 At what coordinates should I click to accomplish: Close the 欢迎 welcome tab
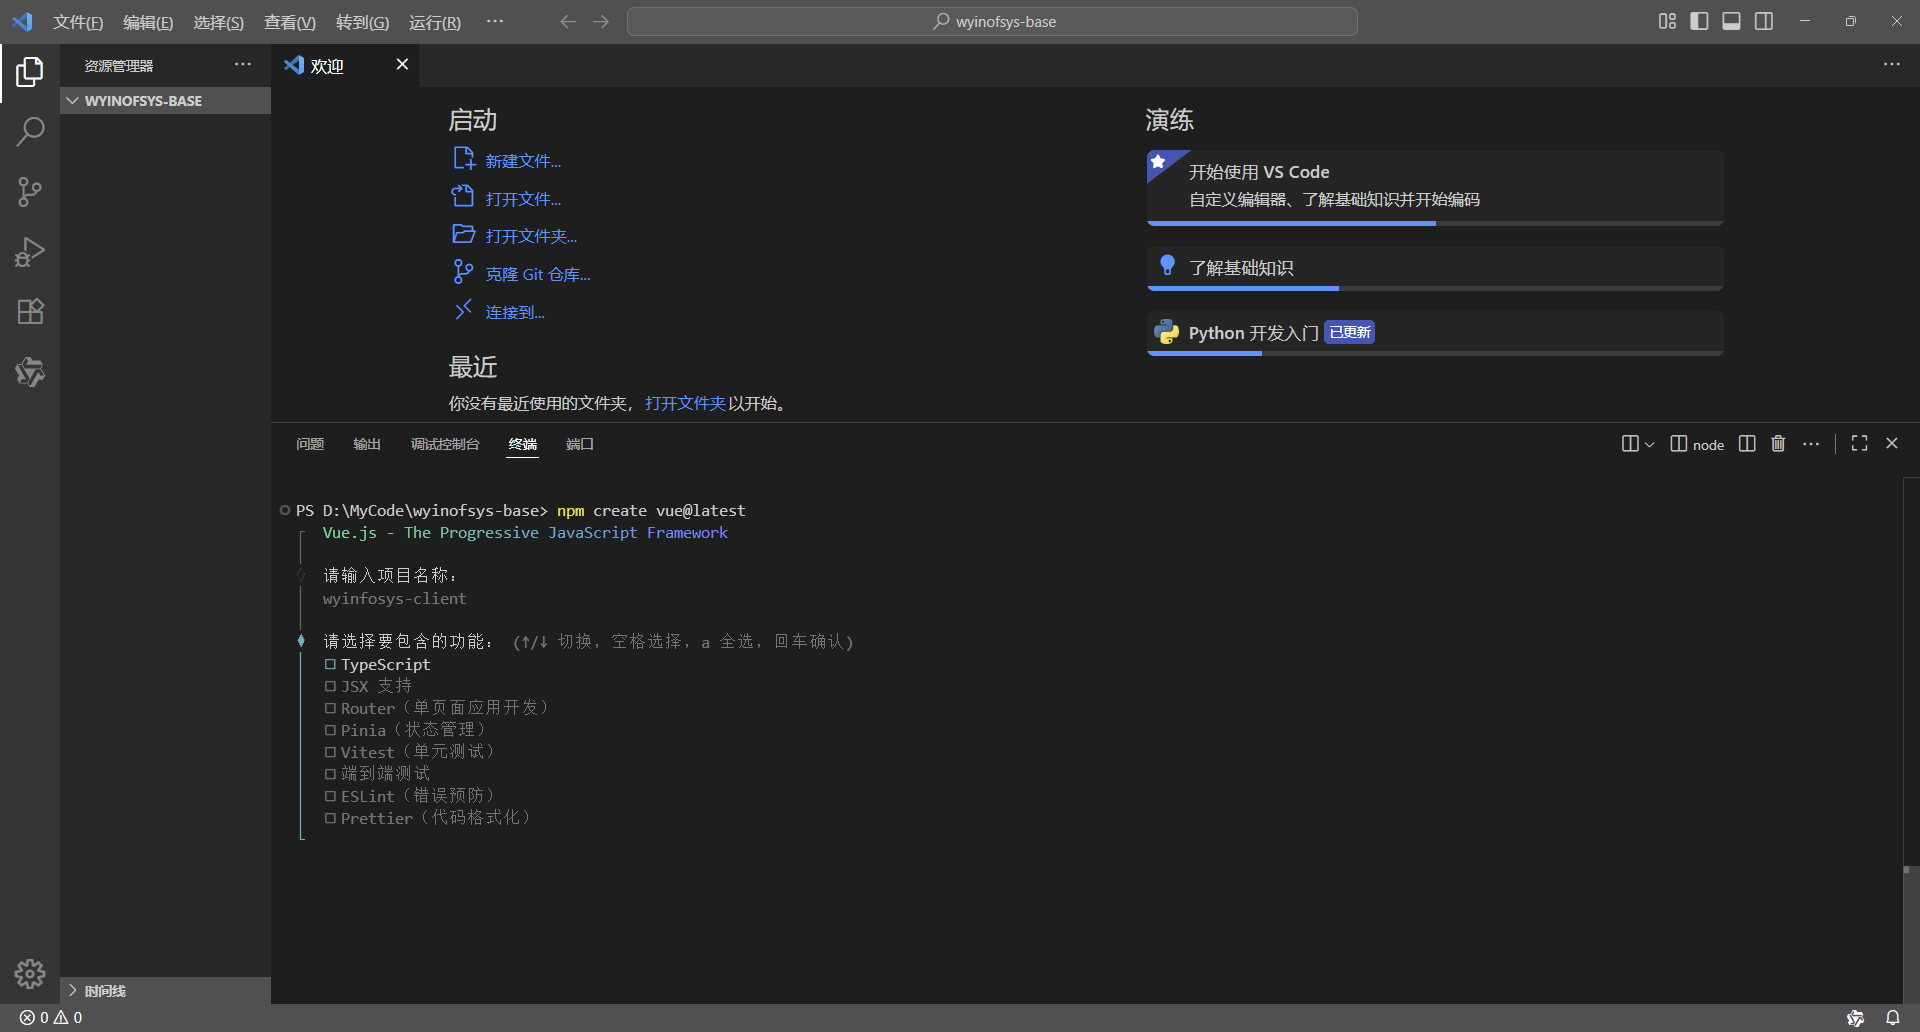[402, 65]
